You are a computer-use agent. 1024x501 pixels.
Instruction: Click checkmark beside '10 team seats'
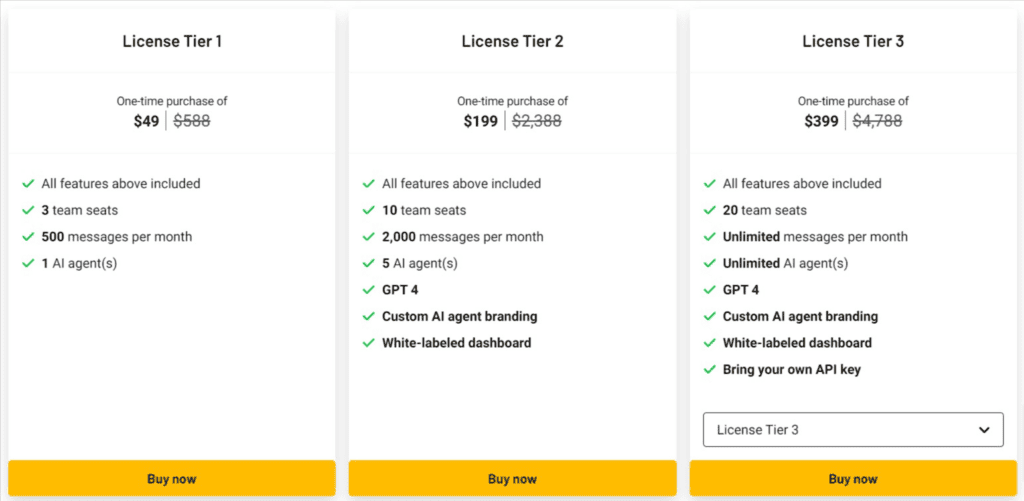(x=369, y=211)
